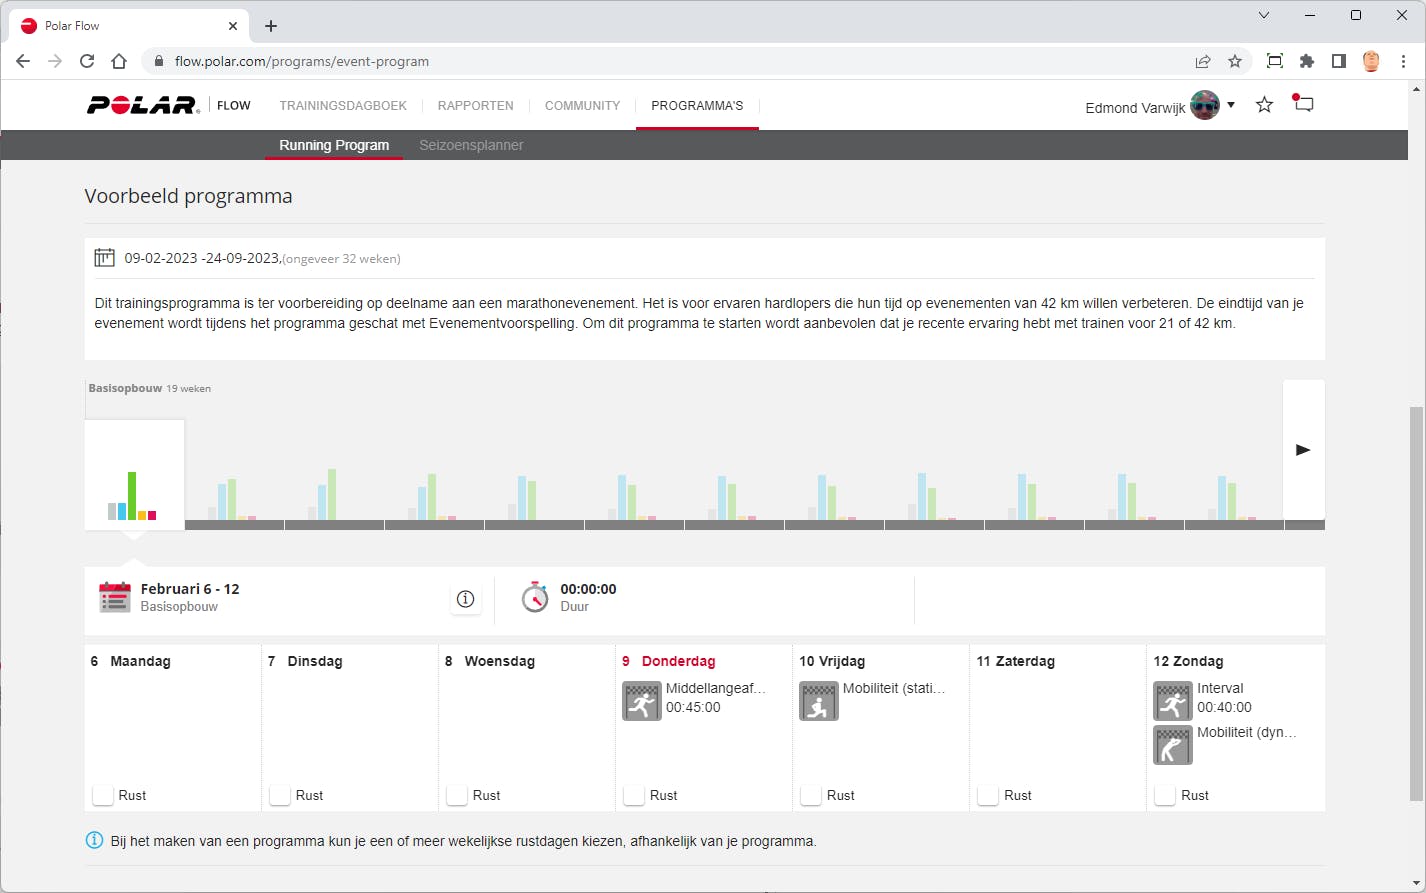Click the '11 Zaterdag' day header
The image size is (1426, 893).
click(x=1016, y=661)
